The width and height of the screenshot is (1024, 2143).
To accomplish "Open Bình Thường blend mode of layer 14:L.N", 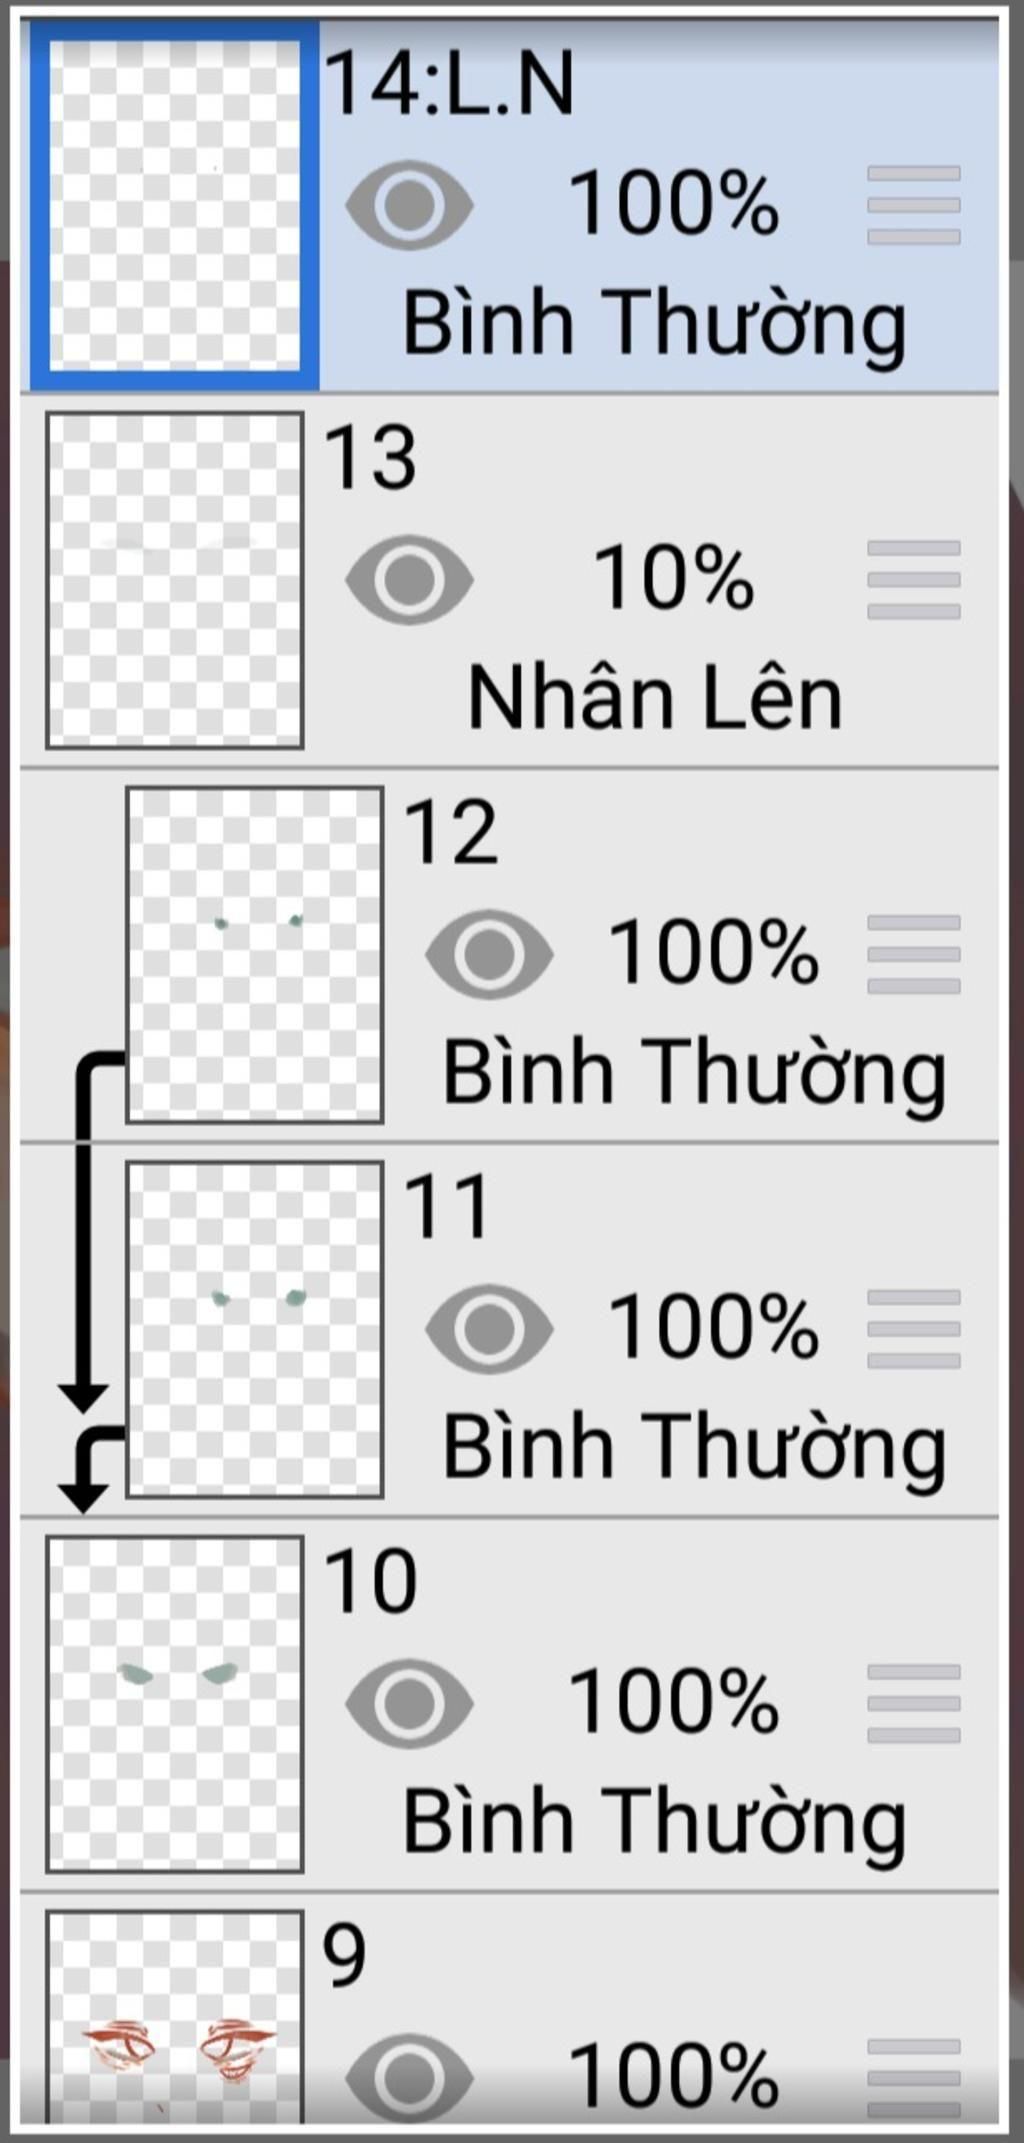I will [655, 325].
